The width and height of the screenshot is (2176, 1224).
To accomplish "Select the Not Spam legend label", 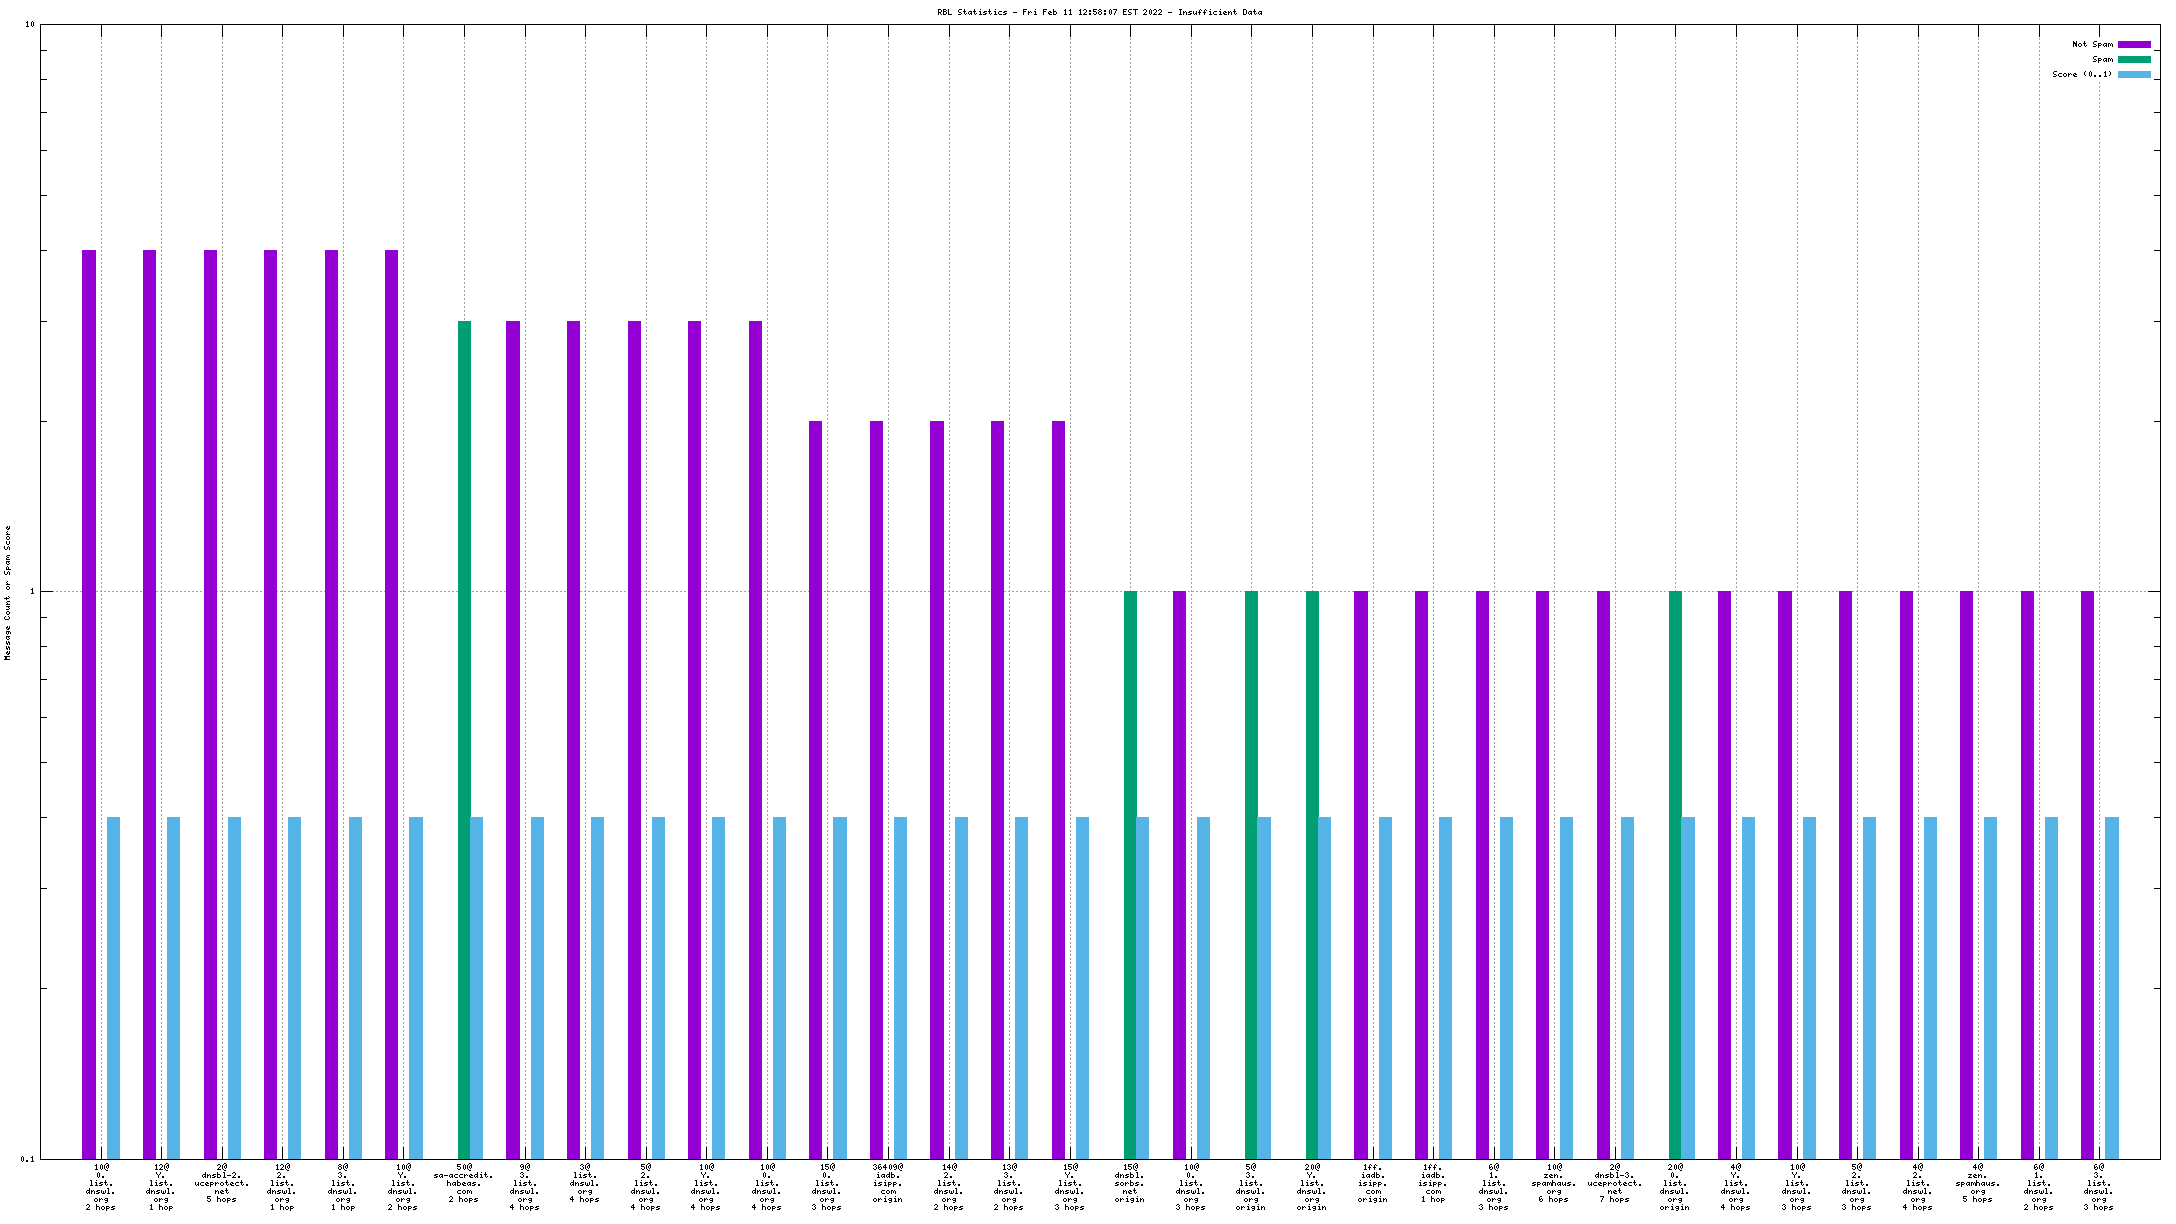I will click(2092, 44).
